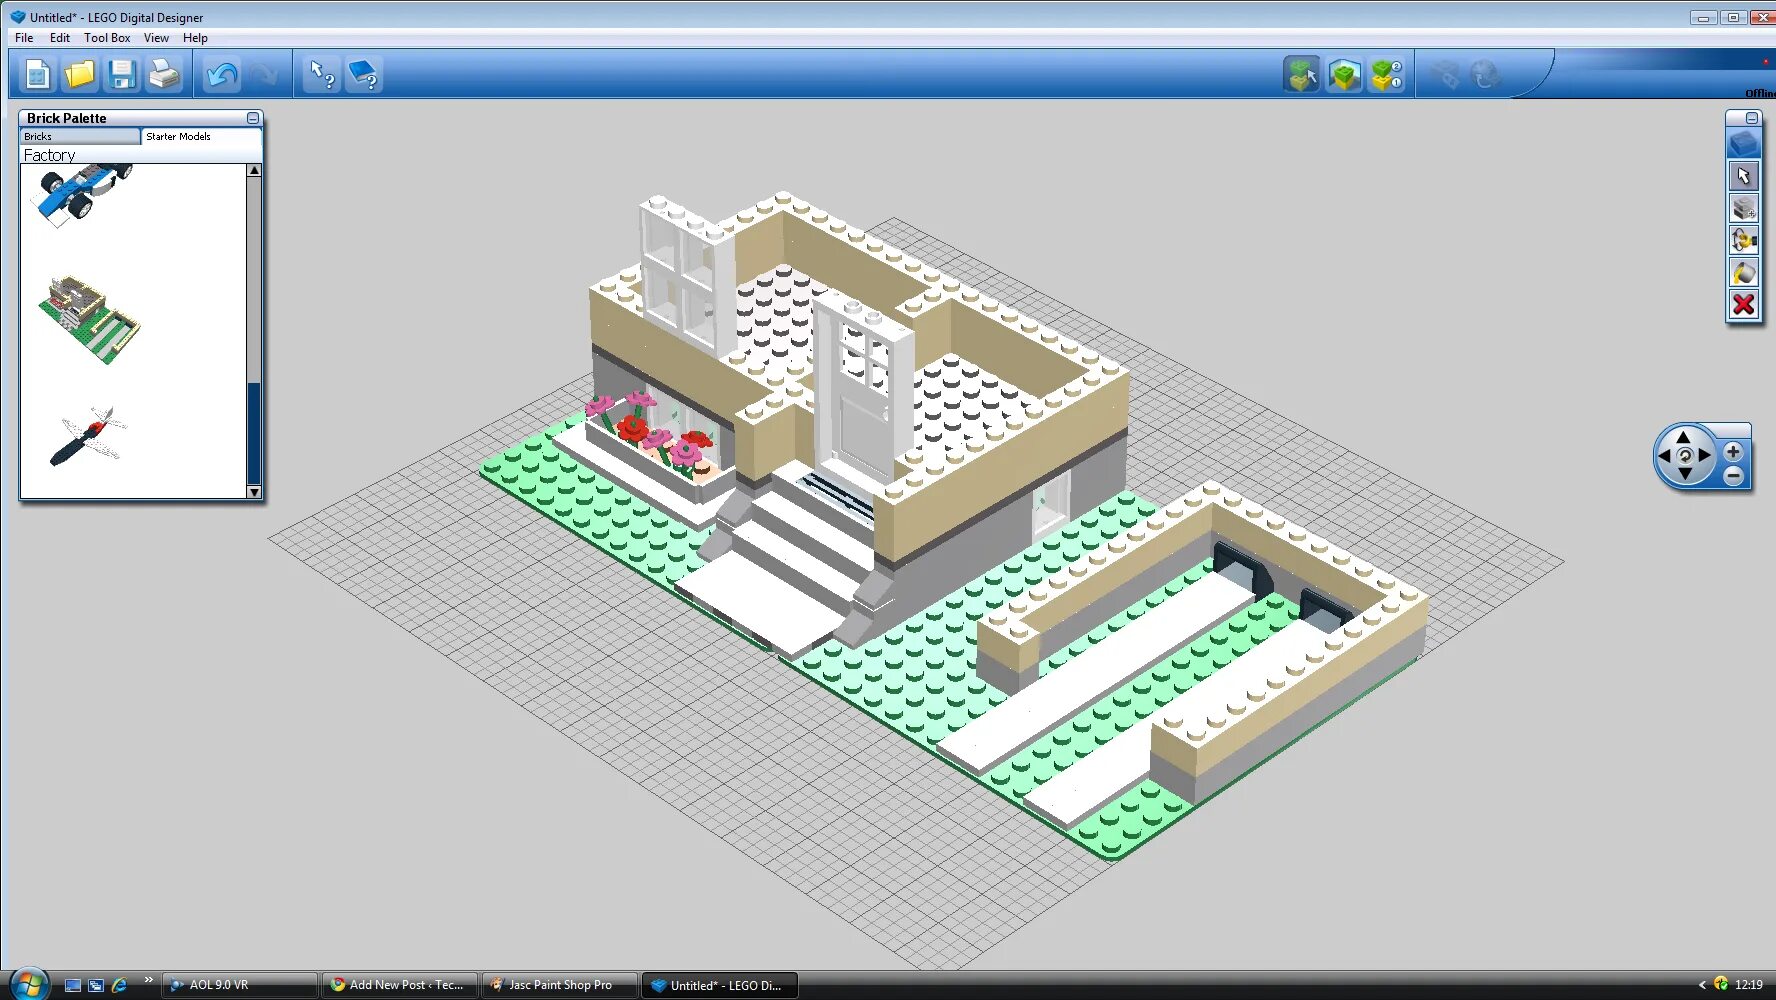1776x1000 pixels.
Task: Collapse the tool box panel
Action: [x=1752, y=118]
